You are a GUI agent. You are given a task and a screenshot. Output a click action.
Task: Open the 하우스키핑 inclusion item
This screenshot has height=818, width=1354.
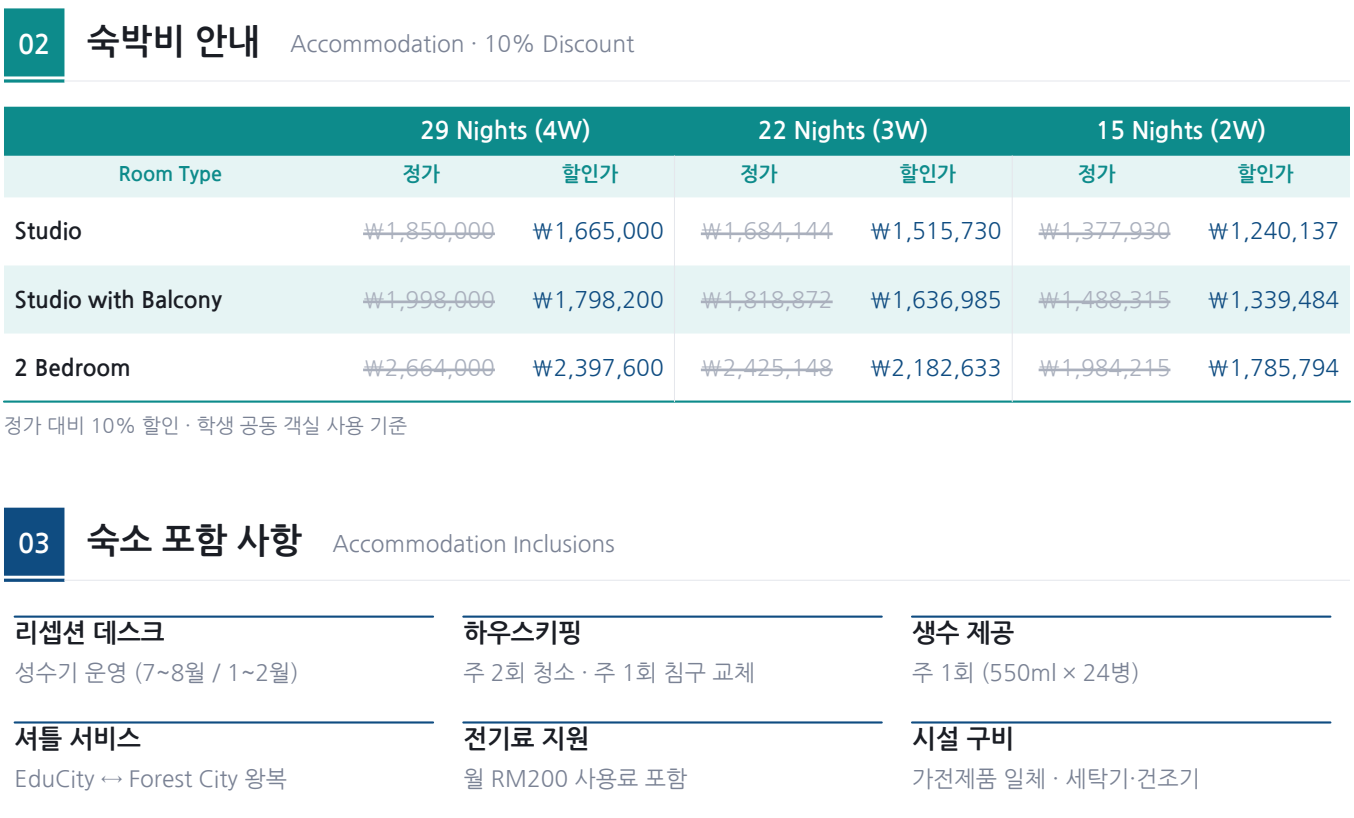pos(673,651)
